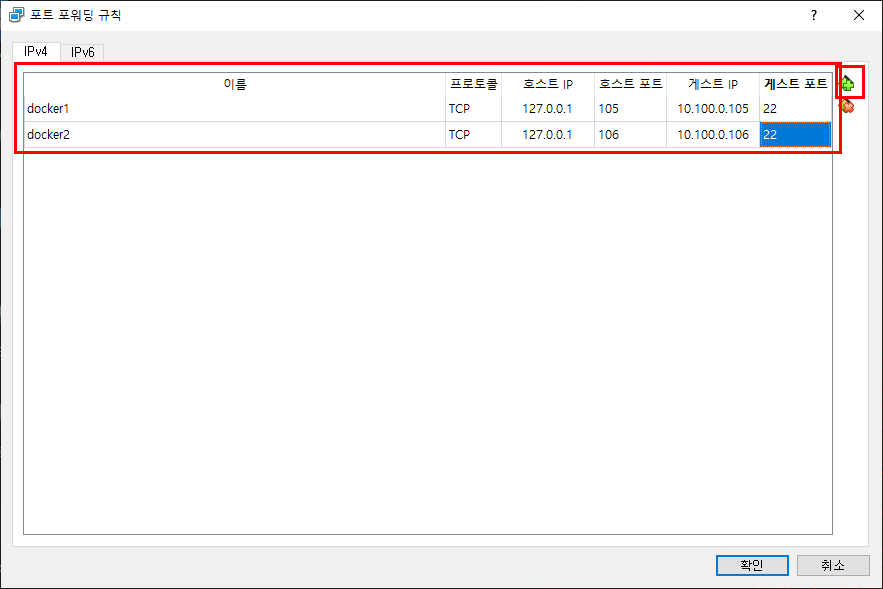This screenshot has width=883, height=589.
Task: Open the TCP protocol cell for docker2
Action: pos(474,135)
